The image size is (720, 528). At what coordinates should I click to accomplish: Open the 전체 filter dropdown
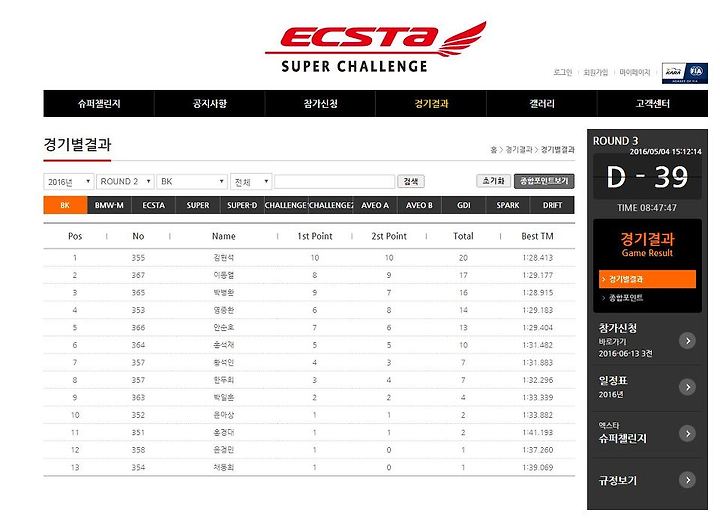point(251,181)
